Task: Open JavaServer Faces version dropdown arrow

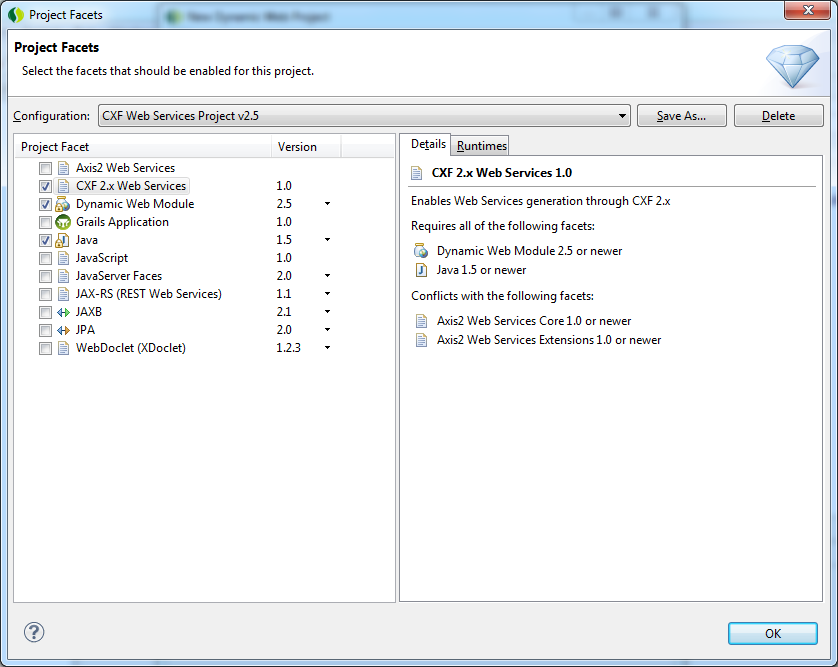Action: click(328, 276)
